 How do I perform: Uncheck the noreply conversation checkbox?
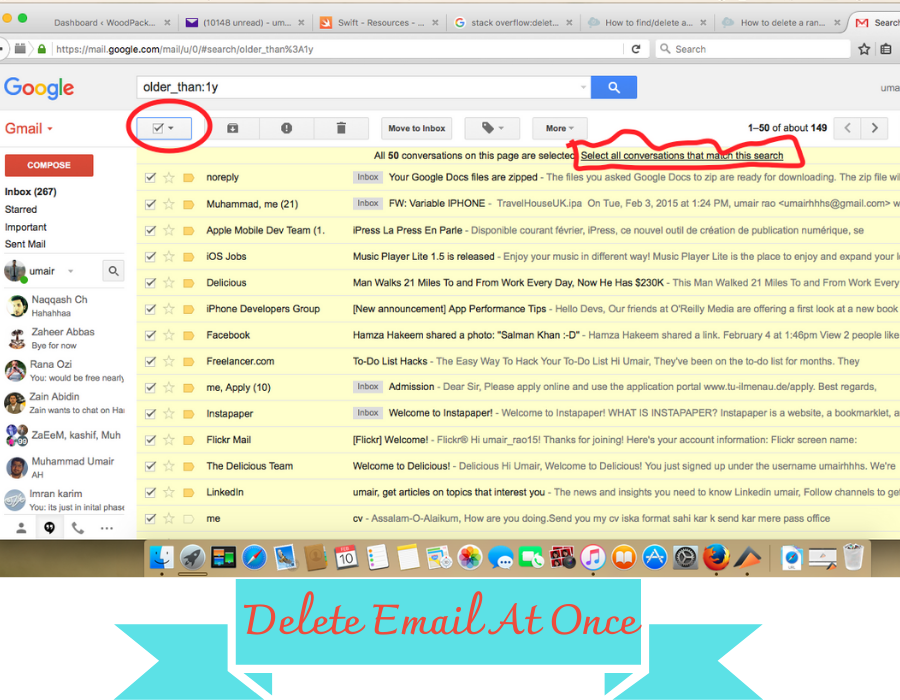(150, 177)
